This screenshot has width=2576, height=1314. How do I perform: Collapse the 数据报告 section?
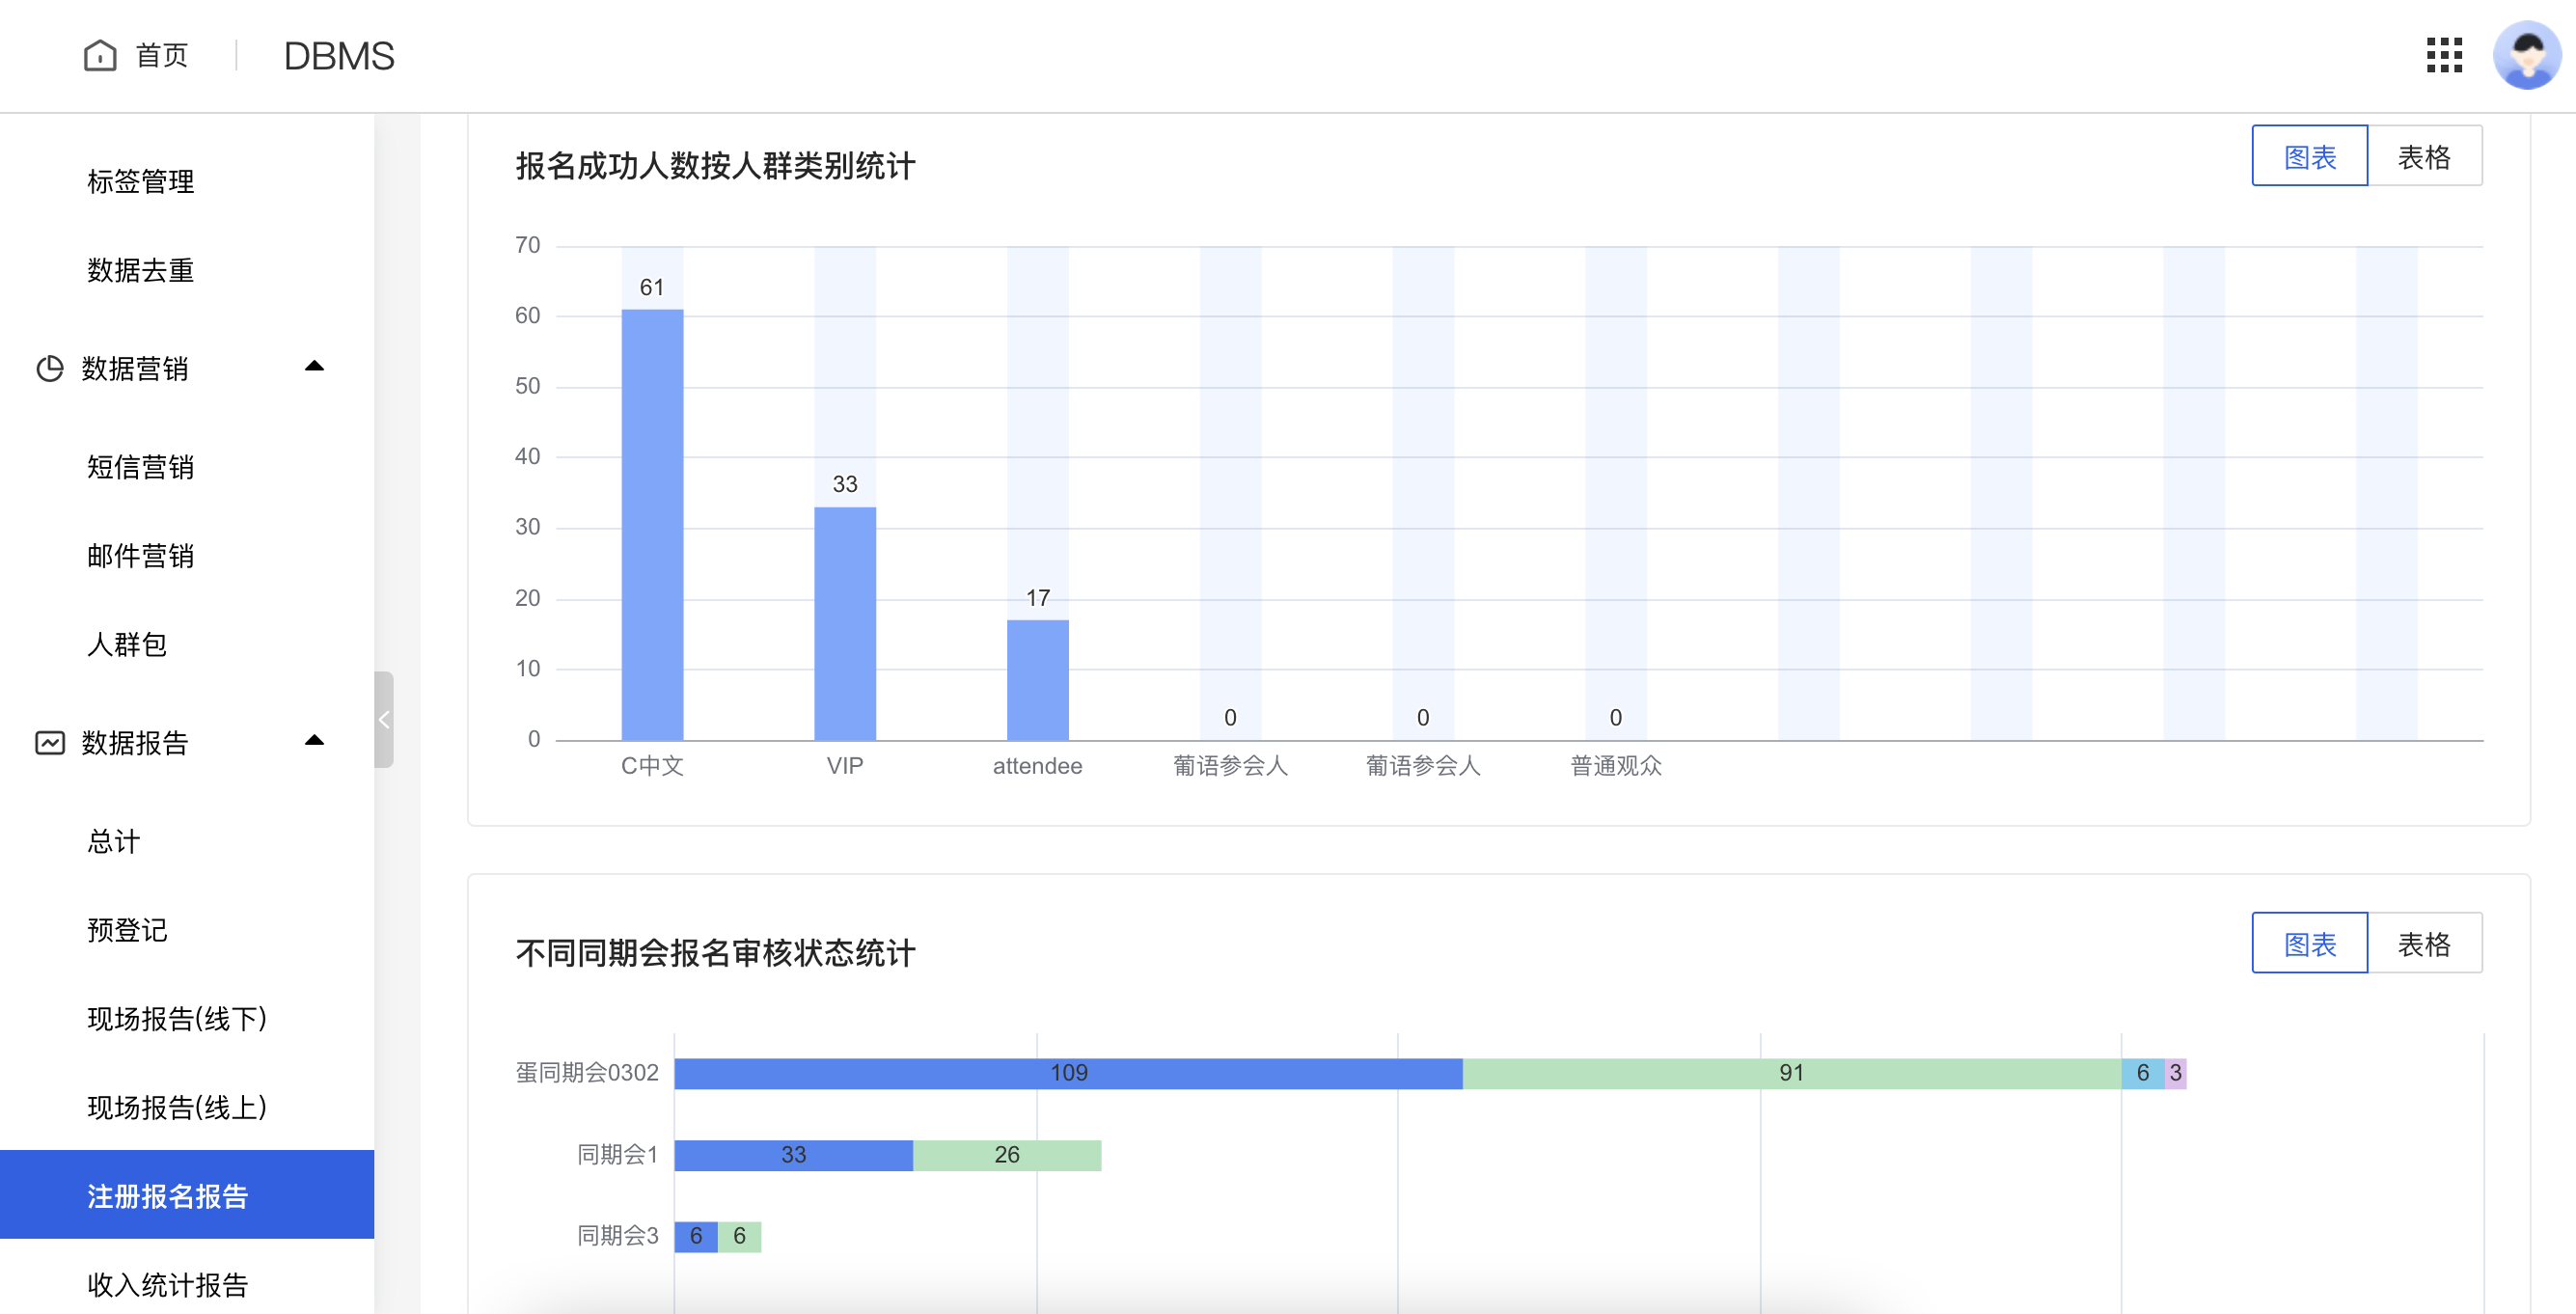click(x=314, y=740)
